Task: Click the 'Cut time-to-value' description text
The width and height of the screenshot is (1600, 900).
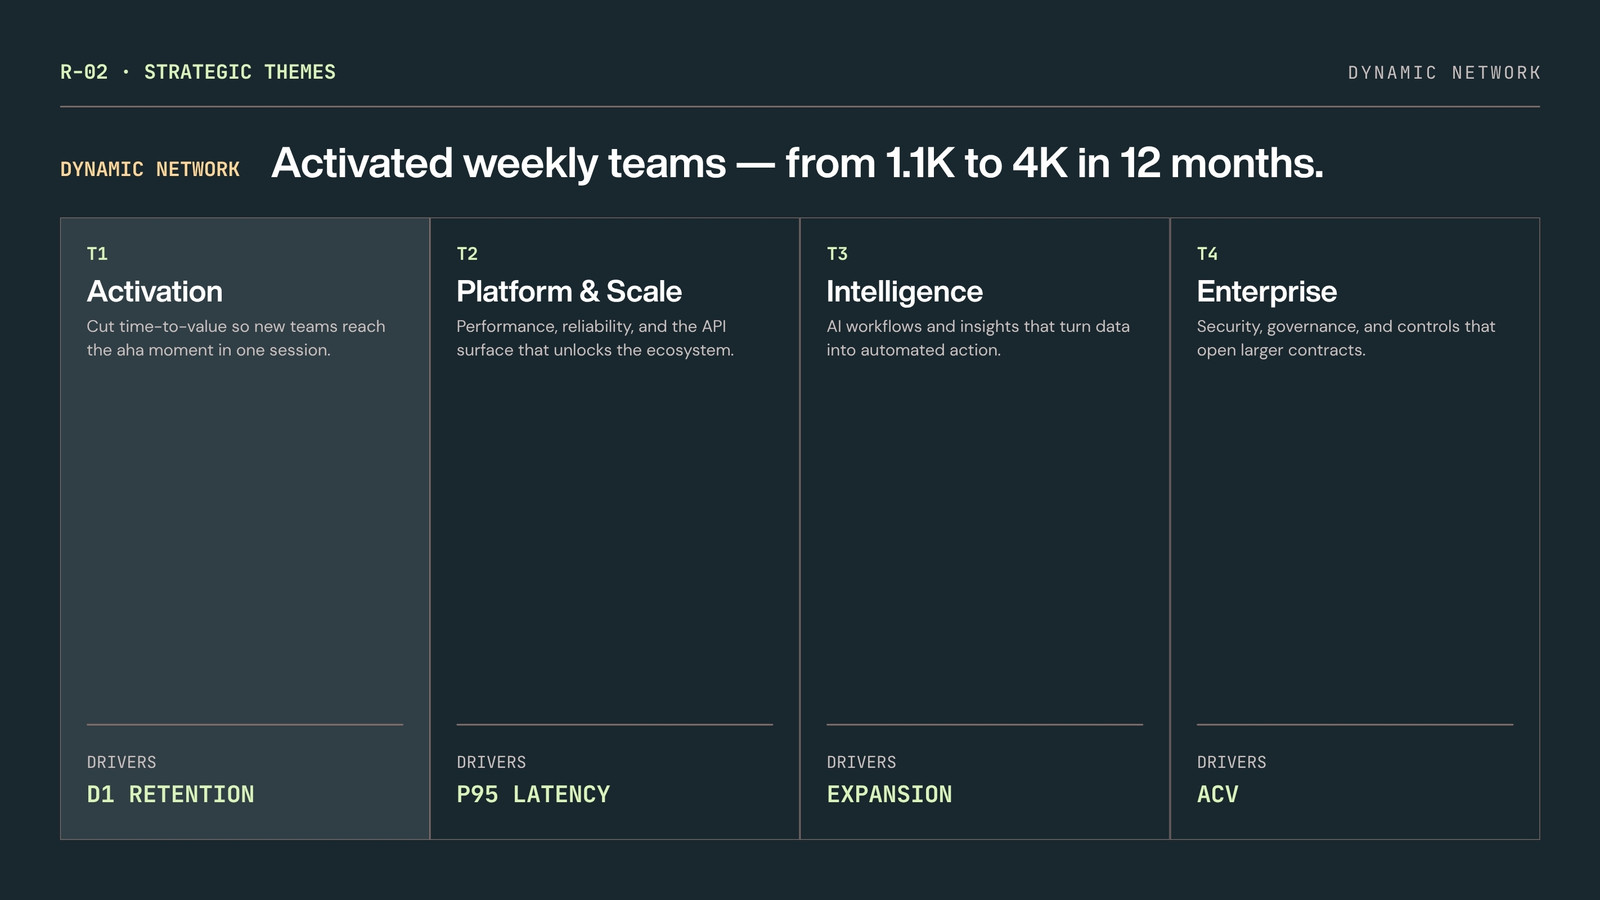Action: (x=236, y=338)
